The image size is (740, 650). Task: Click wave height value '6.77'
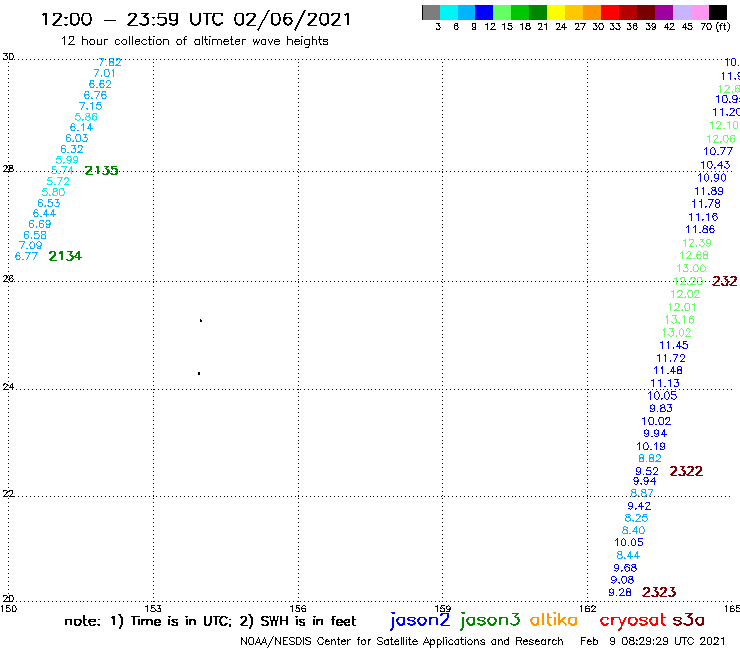[x=26, y=256]
